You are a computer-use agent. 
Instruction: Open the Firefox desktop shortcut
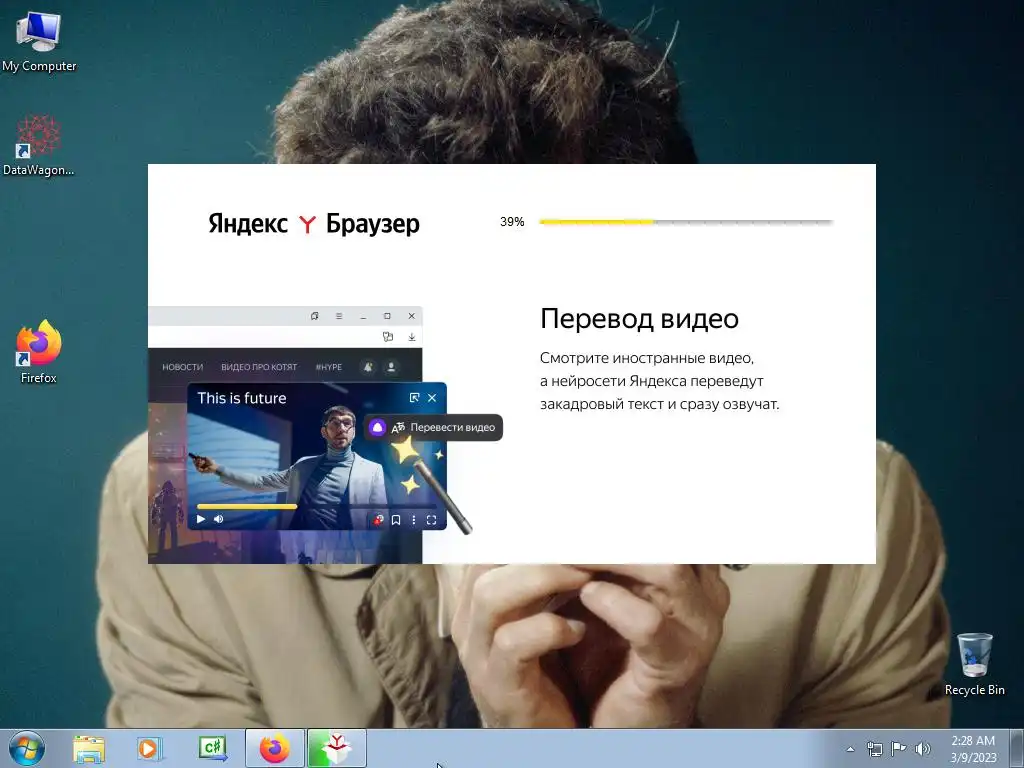(x=39, y=351)
